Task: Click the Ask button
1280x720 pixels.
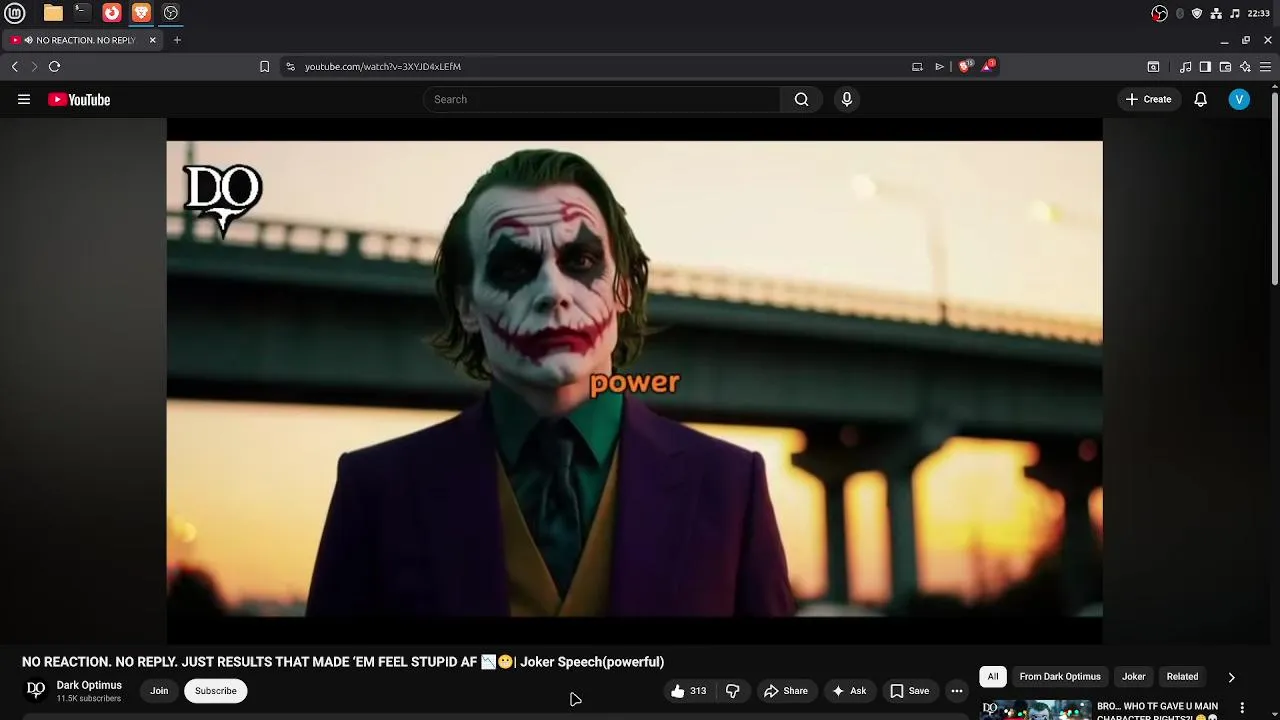Action: pos(849,691)
